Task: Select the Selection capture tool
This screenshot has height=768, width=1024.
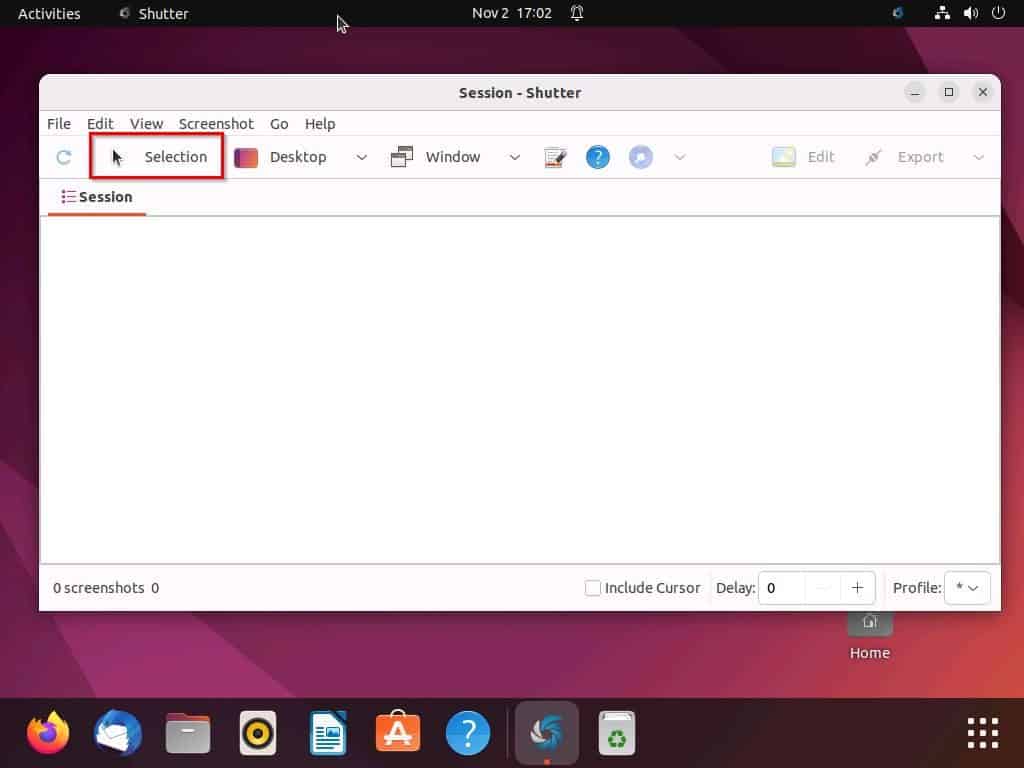Action: [x=157, y=157]
